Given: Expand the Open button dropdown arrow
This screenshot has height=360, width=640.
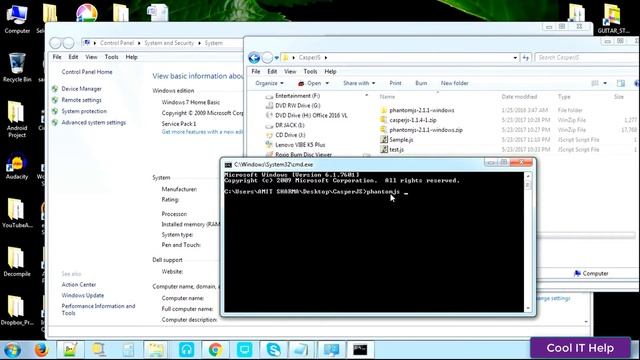Looking at the screenshot, I should coord(327,83).
